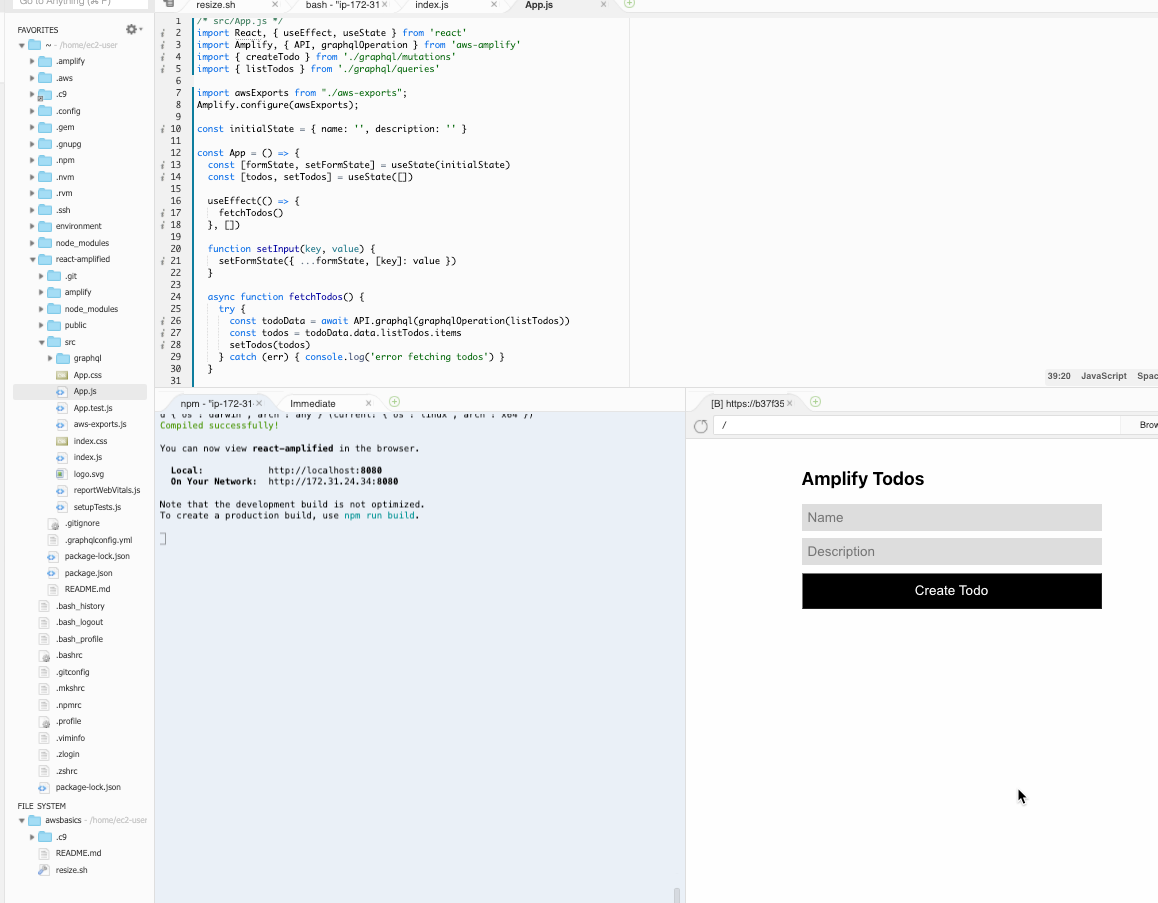Screen dimensions: 1158x903
Task: Select FAVORITES section header
Action: tap(38, 30)
